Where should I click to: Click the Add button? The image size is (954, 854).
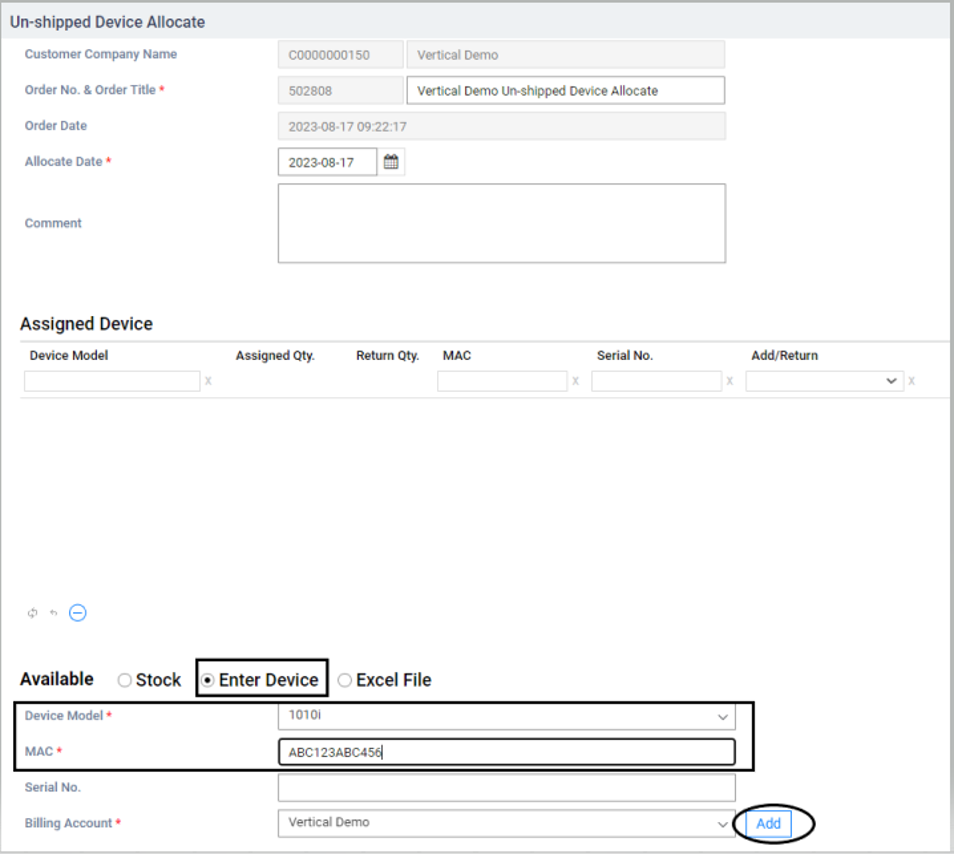(x=768, y=824)
